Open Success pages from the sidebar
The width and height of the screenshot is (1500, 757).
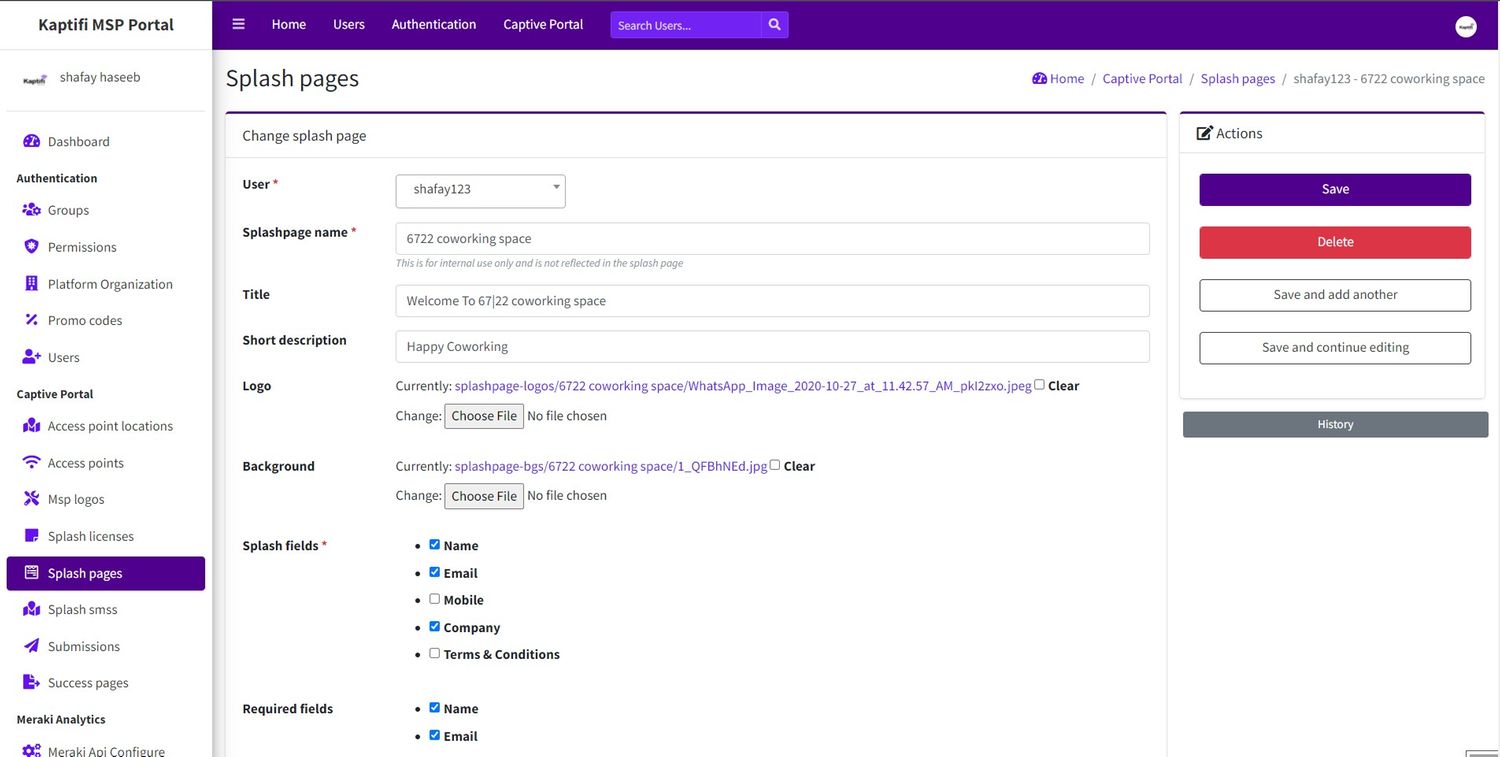point(88,682)
